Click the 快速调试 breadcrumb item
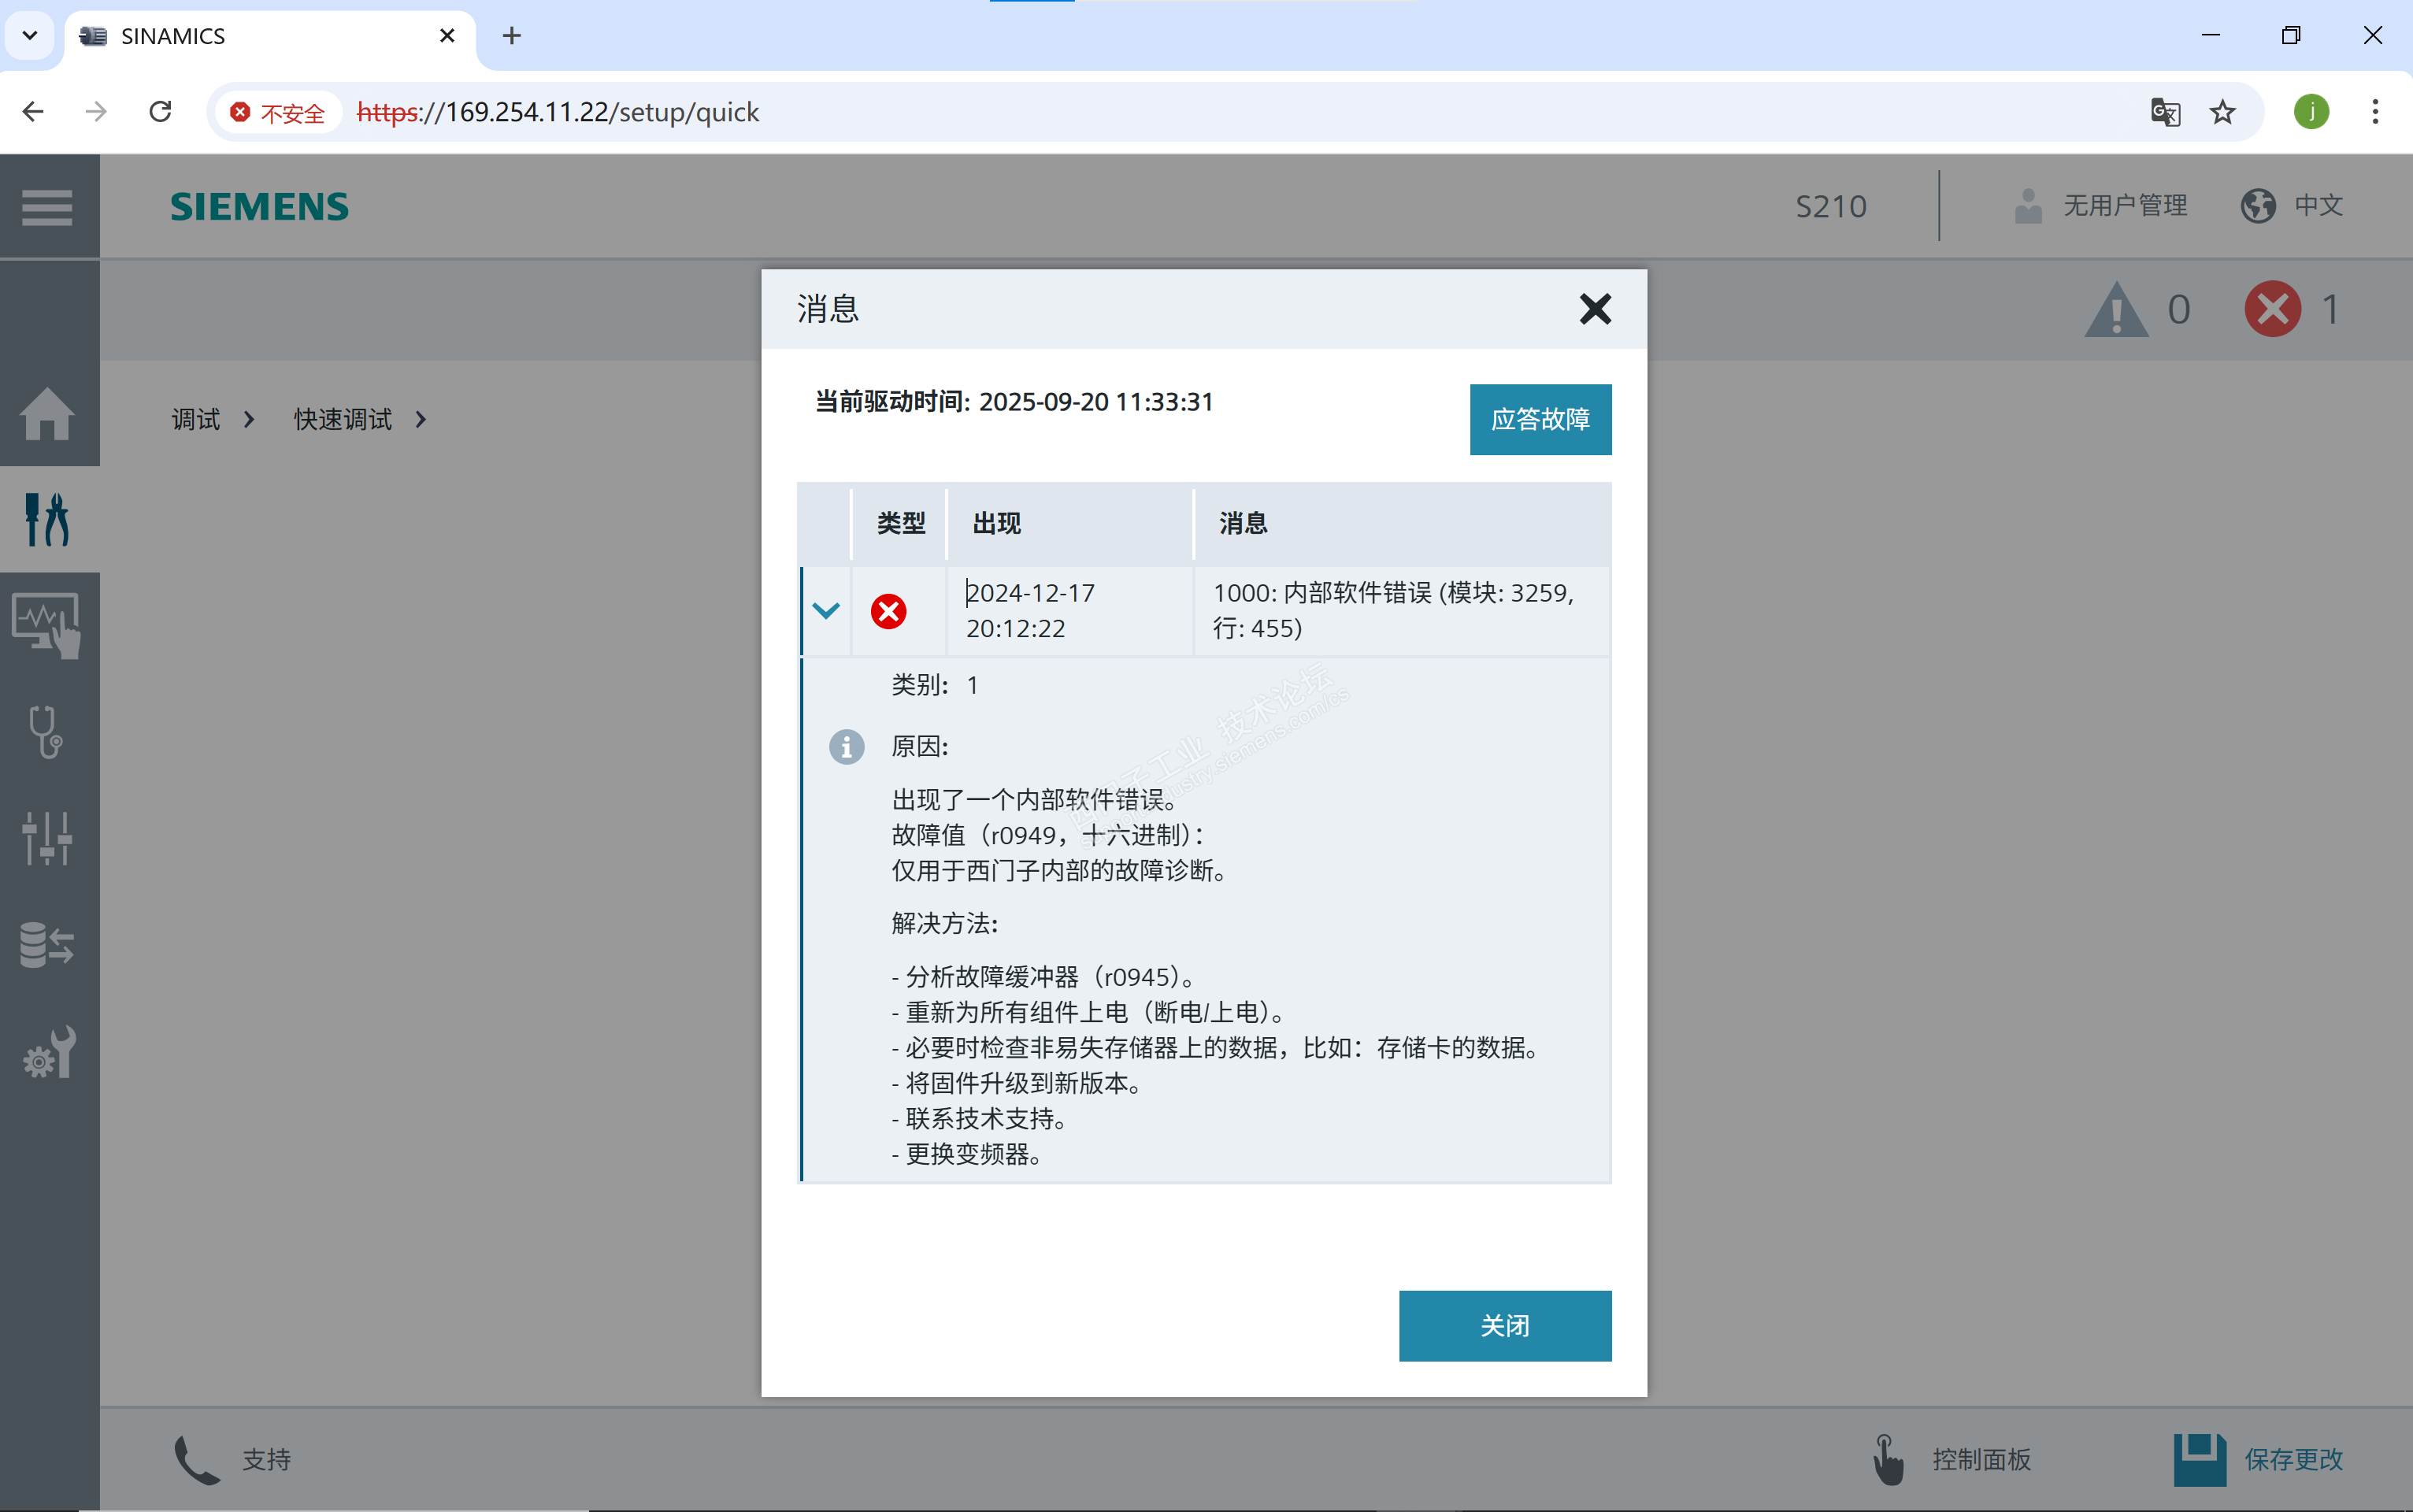Viewport: 2413px width, 1512px height. point(342,419)
